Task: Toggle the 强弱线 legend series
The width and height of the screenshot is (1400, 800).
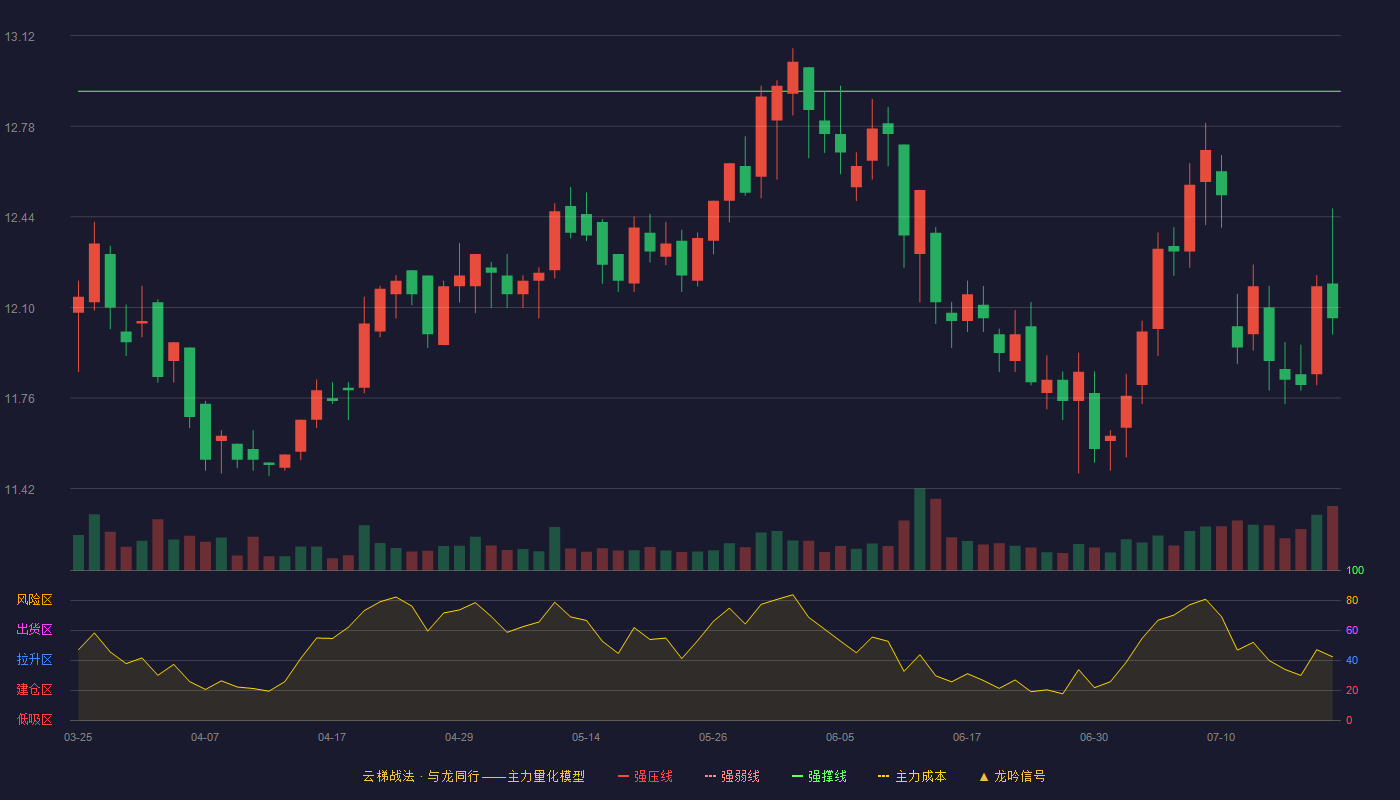Action: pyautogui.click(x=732, y=776)
